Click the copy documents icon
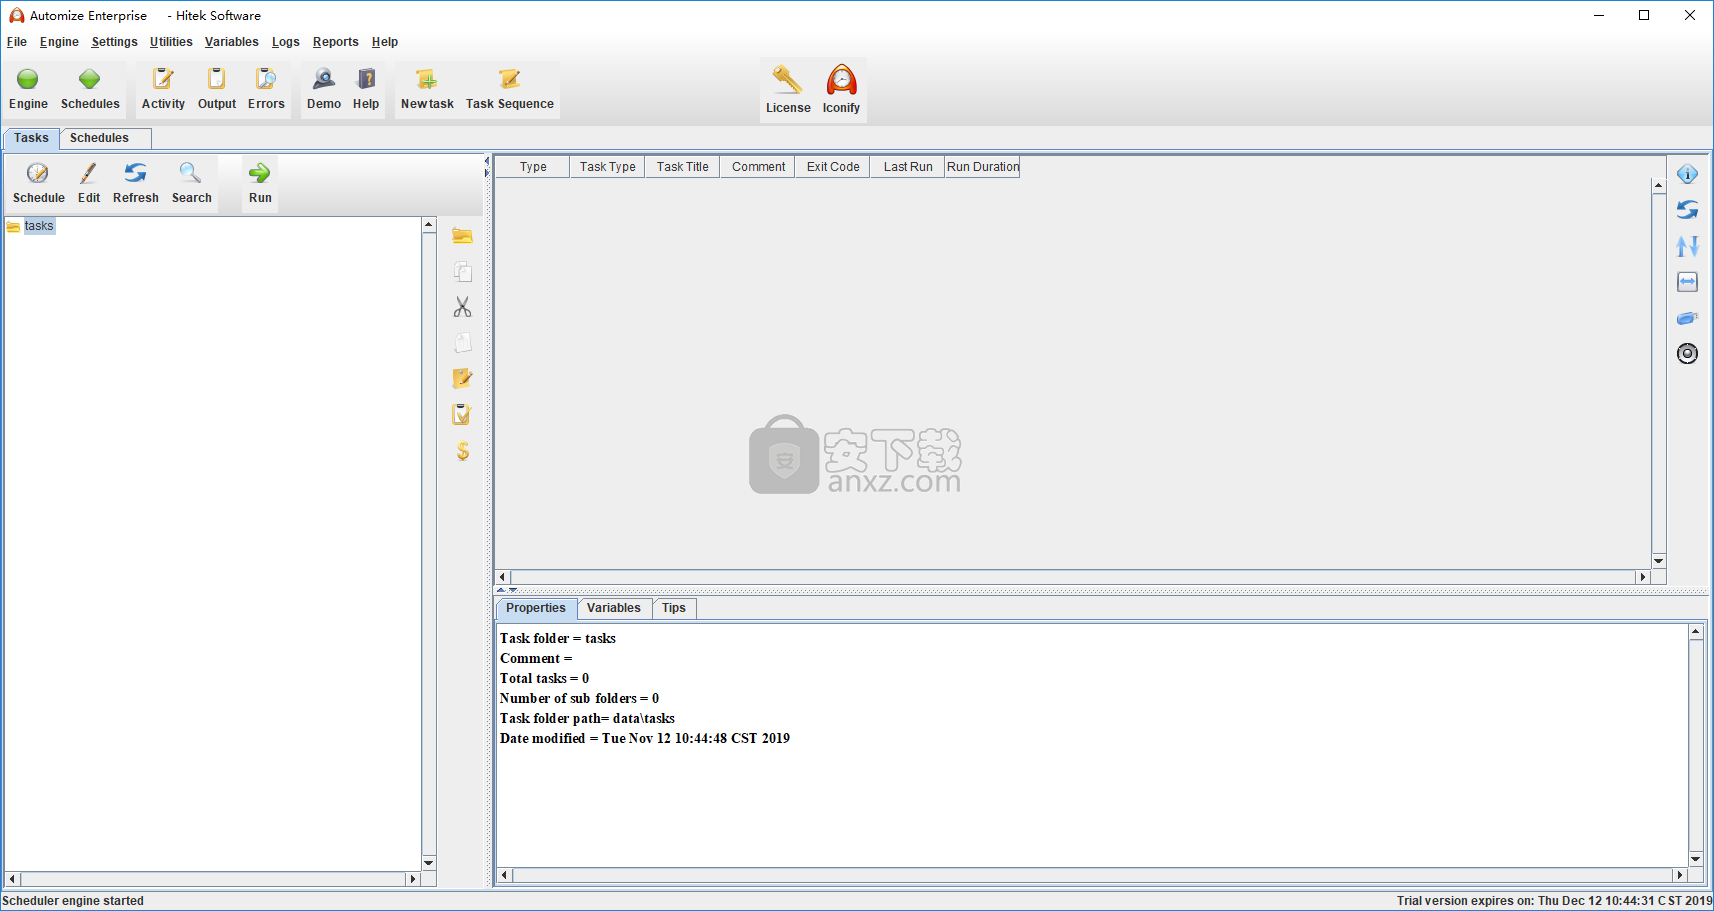Image resolution: width=1714 pixels, height=911 pixels. tap(462, 272)
